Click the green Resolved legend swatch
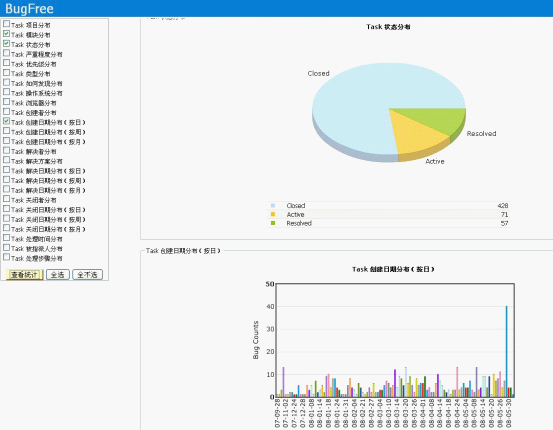 (x=273, y=223)
